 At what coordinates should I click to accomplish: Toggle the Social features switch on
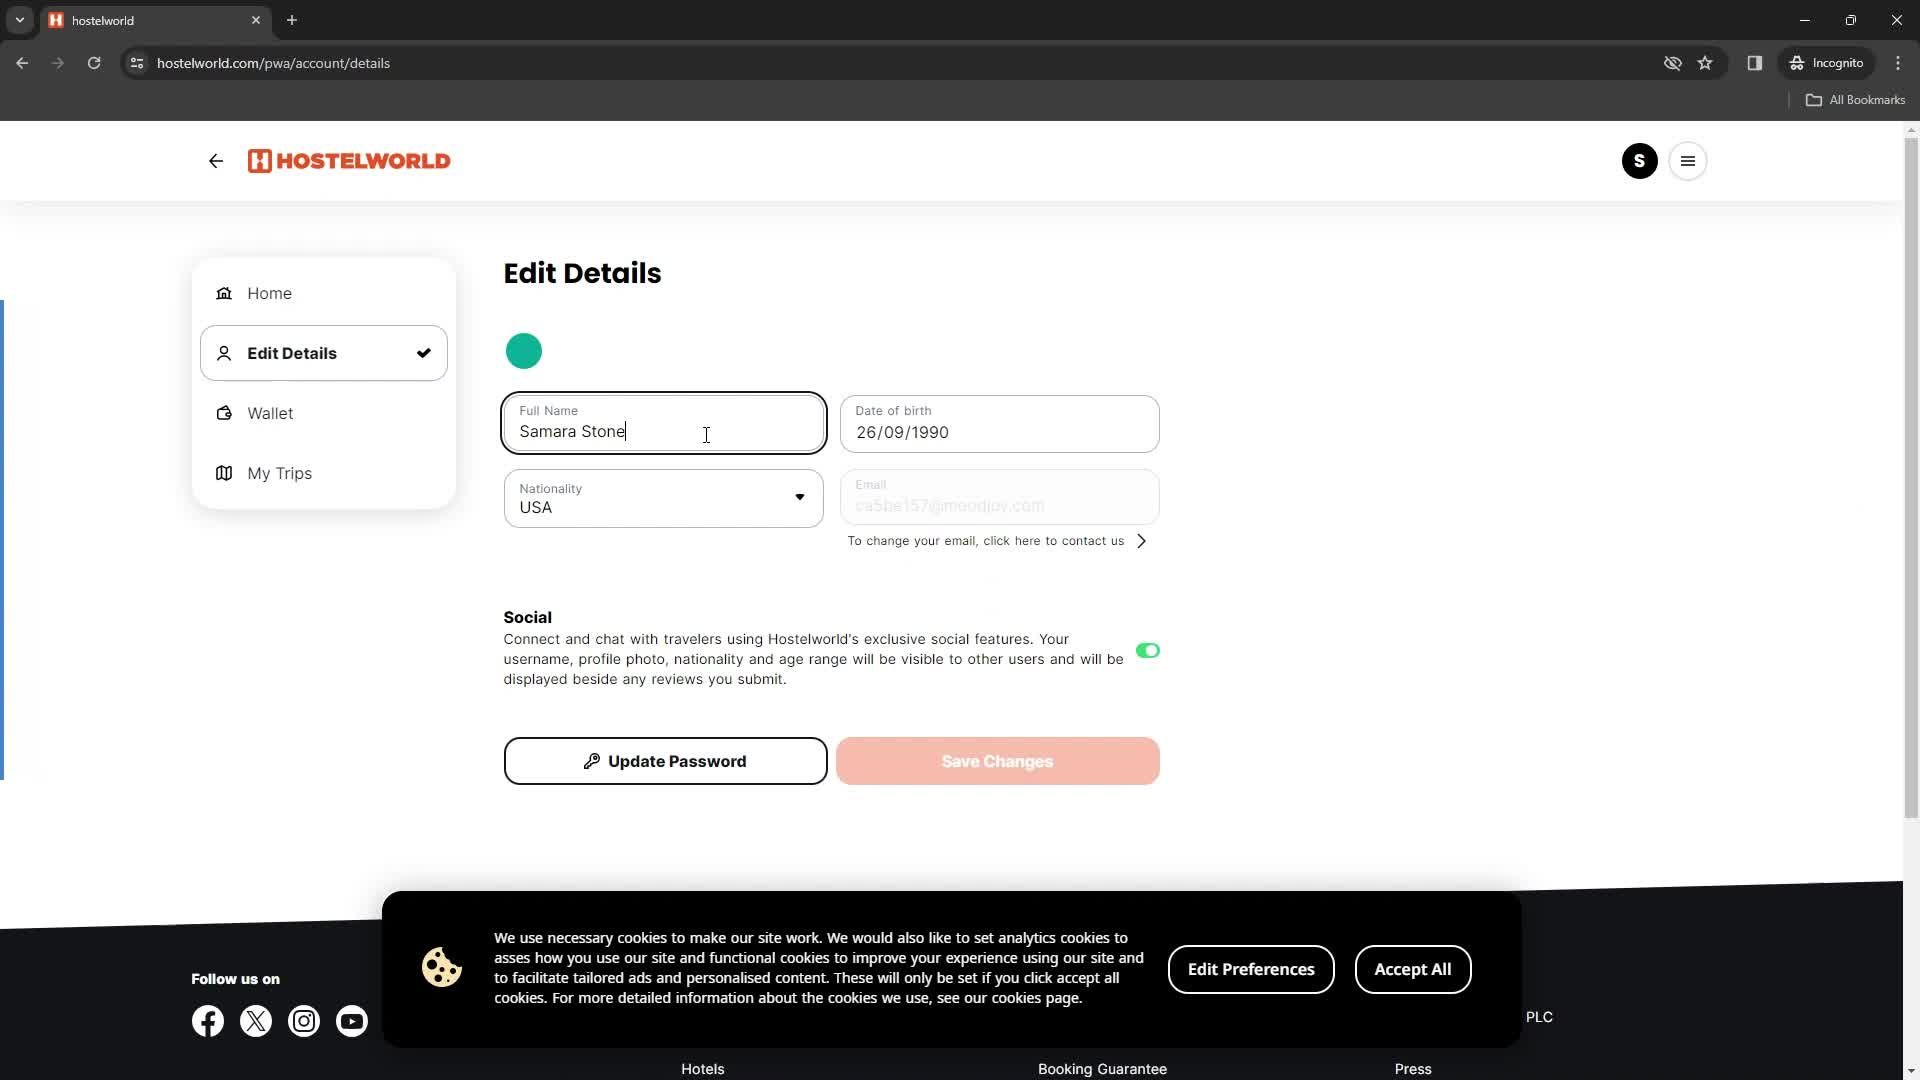(1146, 649)
